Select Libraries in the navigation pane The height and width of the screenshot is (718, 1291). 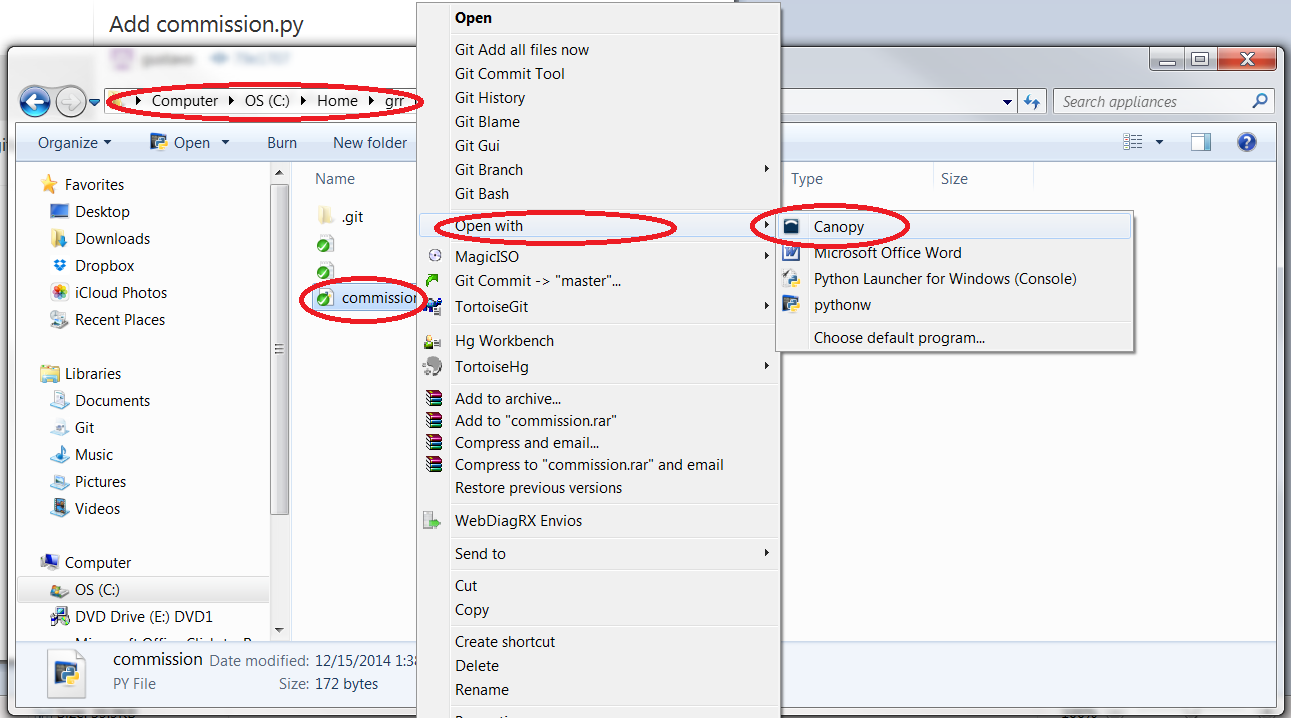coord(93,374)
